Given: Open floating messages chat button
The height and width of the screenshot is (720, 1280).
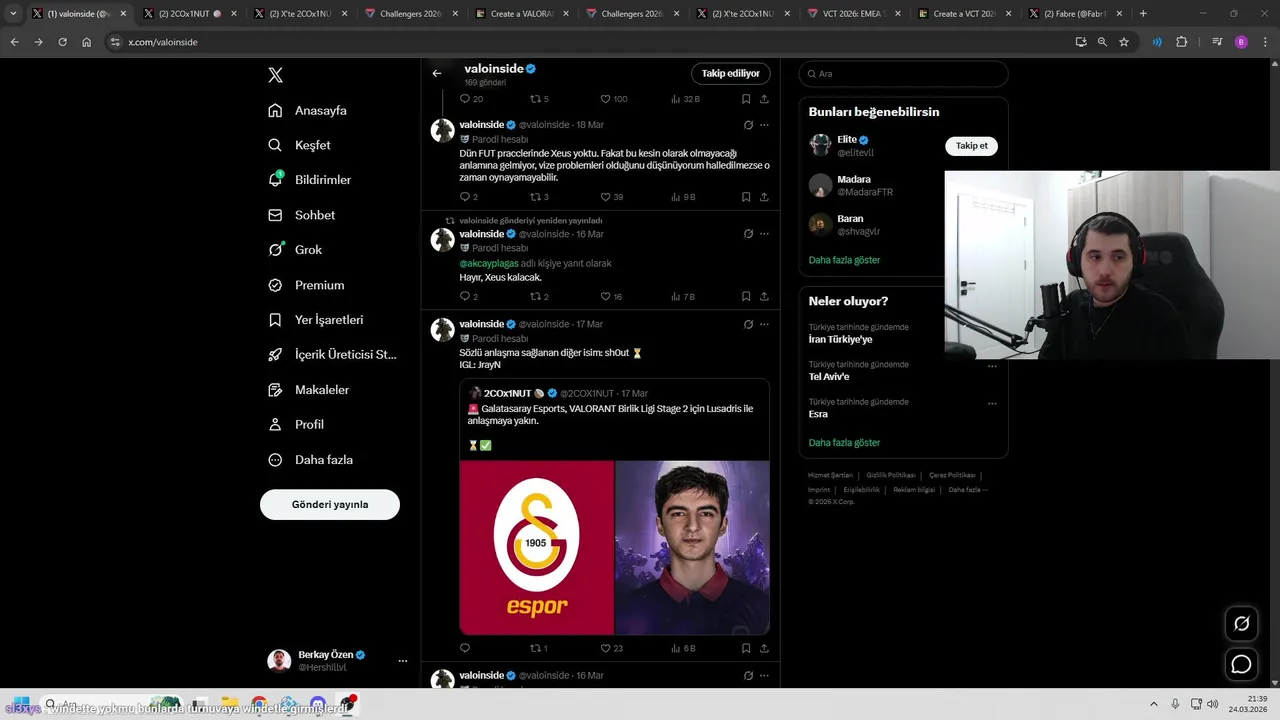Looking at the screenshot, I should 1241,664.
